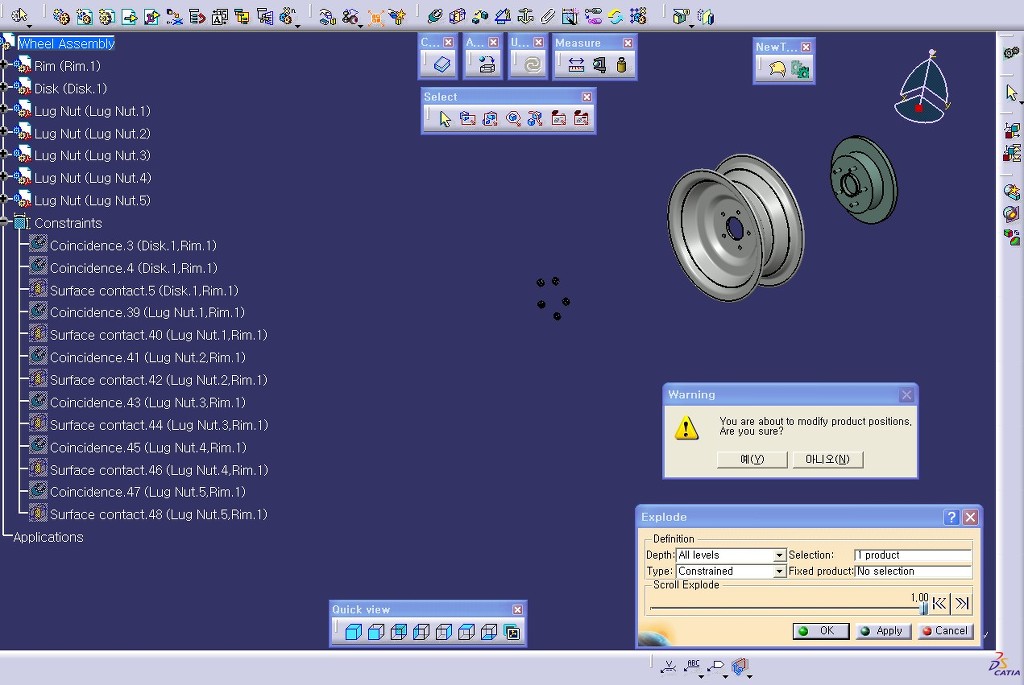The width and height of the screenshot is (1024, 685).
Task: Click the Fixed product input field
Action: click(x=912, y=572)
